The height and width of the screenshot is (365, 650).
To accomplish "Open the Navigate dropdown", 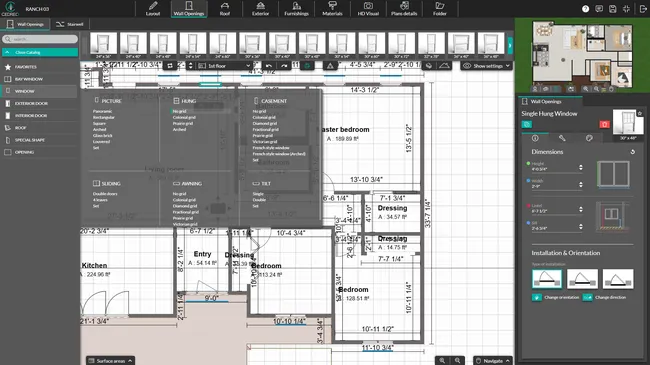I will pyautogui.click(x=492, y=360).
